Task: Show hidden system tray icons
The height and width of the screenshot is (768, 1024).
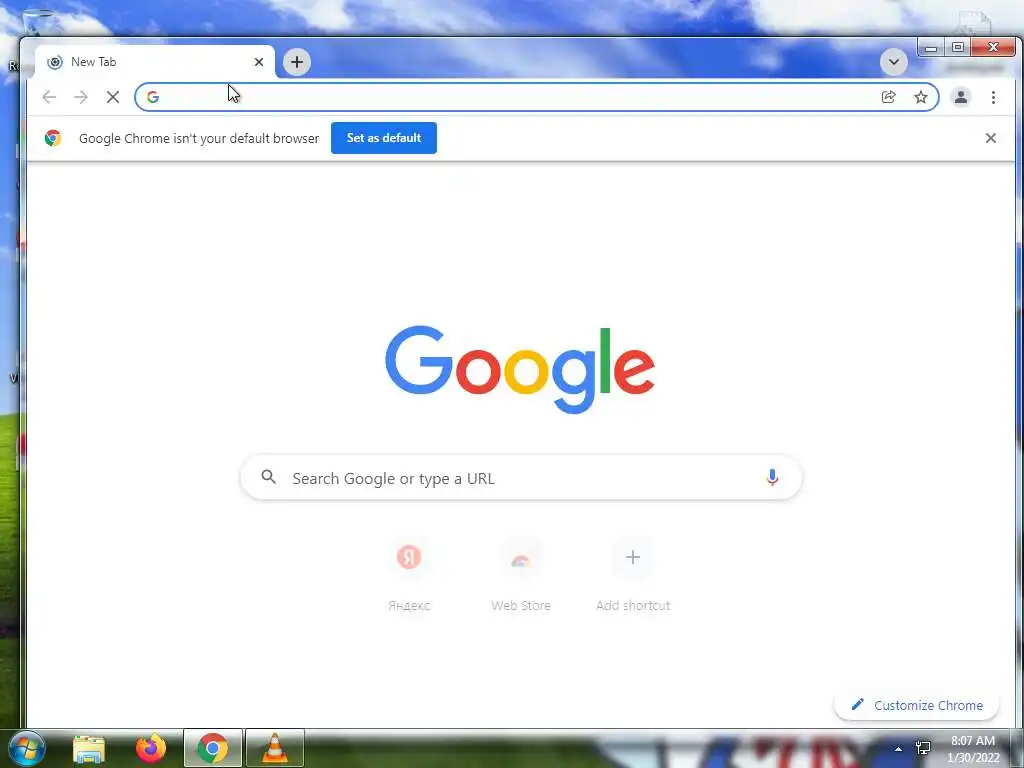Action: (x=899, y=748)
